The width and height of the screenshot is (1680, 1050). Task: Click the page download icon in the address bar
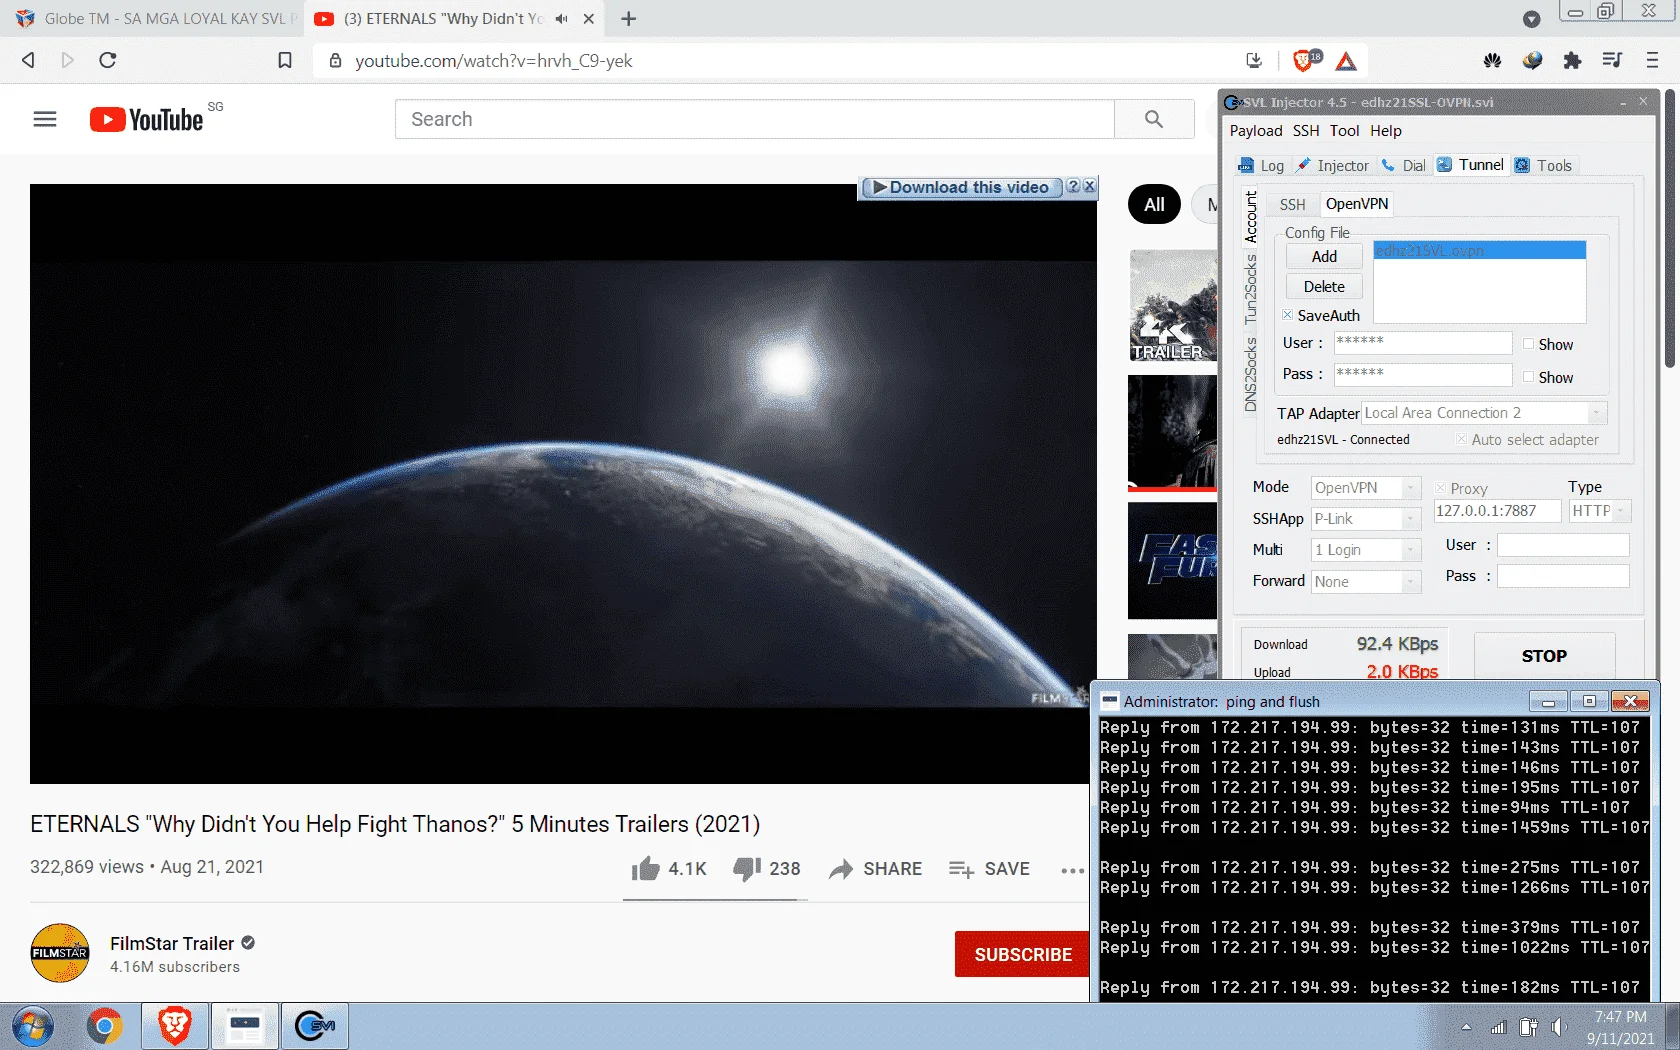click(1254, 60)
